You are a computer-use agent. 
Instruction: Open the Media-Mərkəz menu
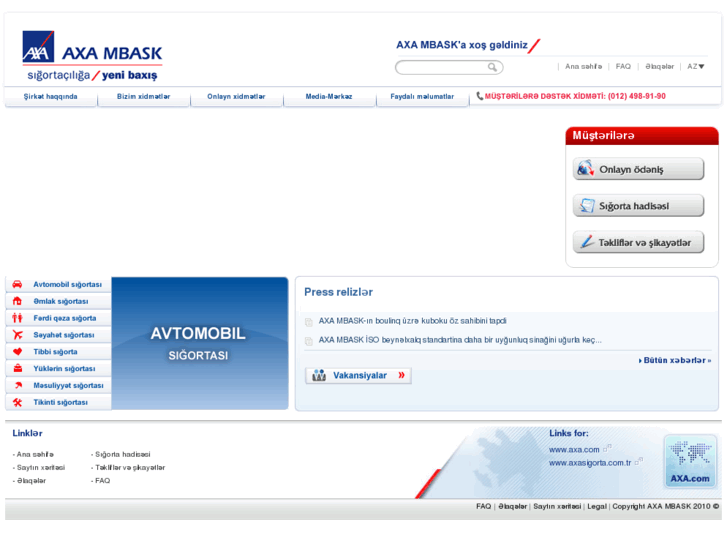(329, 96)
